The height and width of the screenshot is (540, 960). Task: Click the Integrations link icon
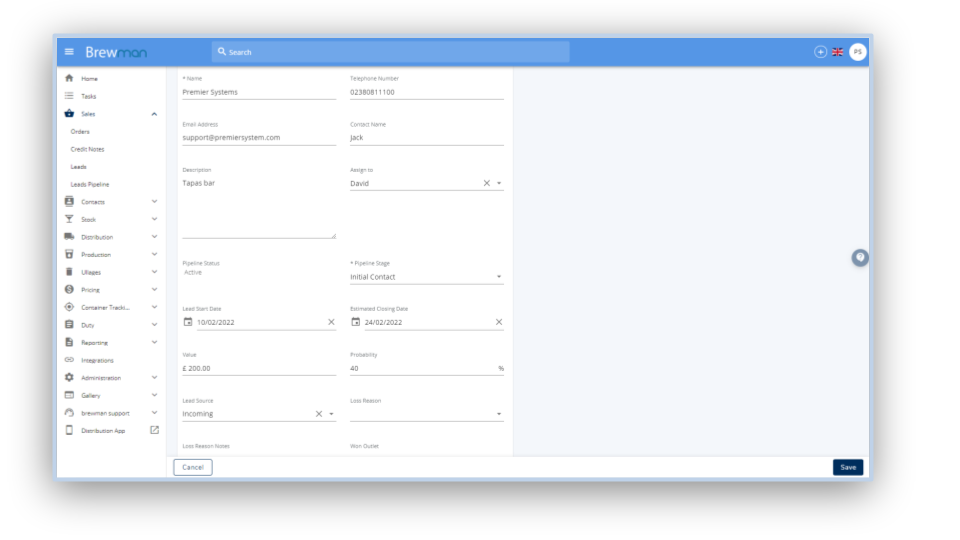(x=69, y=360)
